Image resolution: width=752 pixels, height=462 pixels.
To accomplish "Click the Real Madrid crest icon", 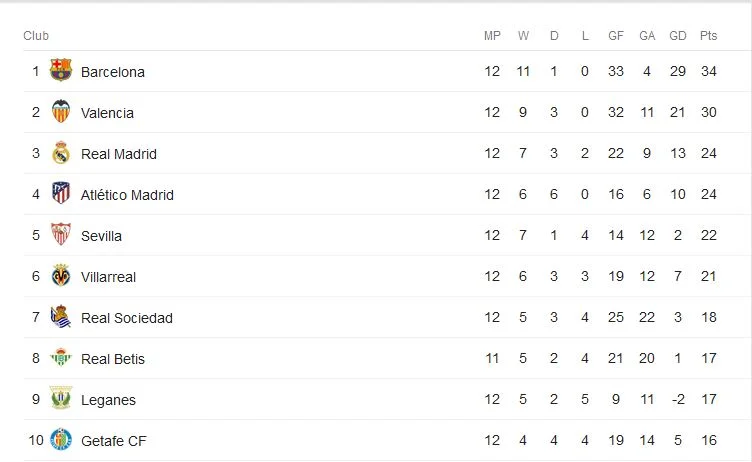I will click(61, 153).
